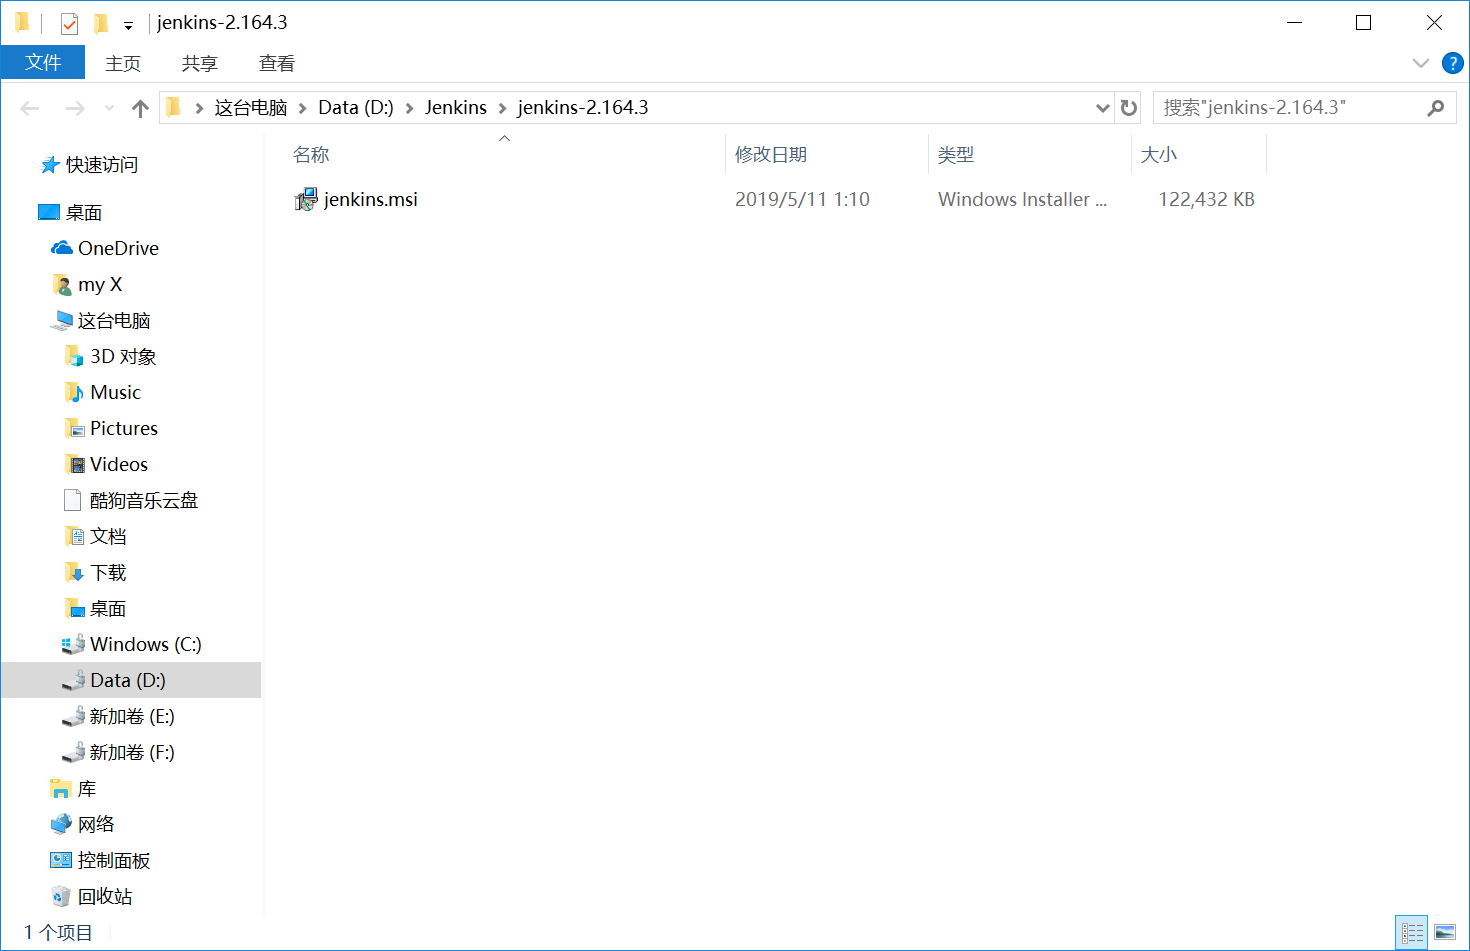Click the jenkins.msi installer icon

point(306,199)
